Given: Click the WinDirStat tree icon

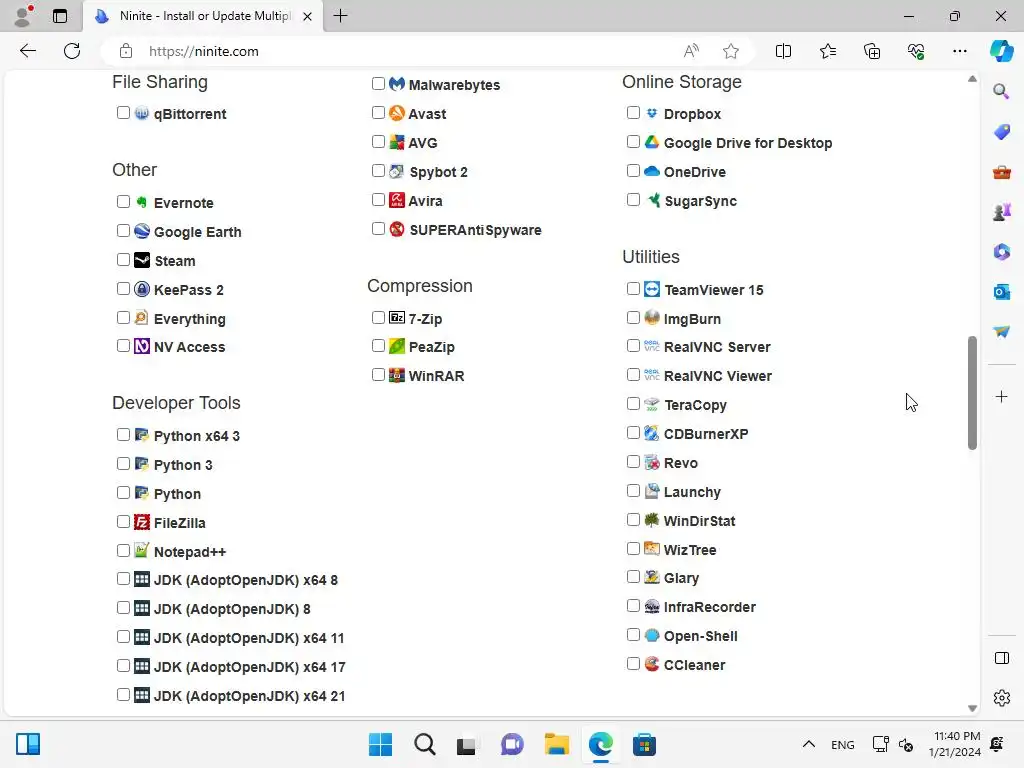Looking at the screenshot, I should pyautogui.click(x=652, y=520).
